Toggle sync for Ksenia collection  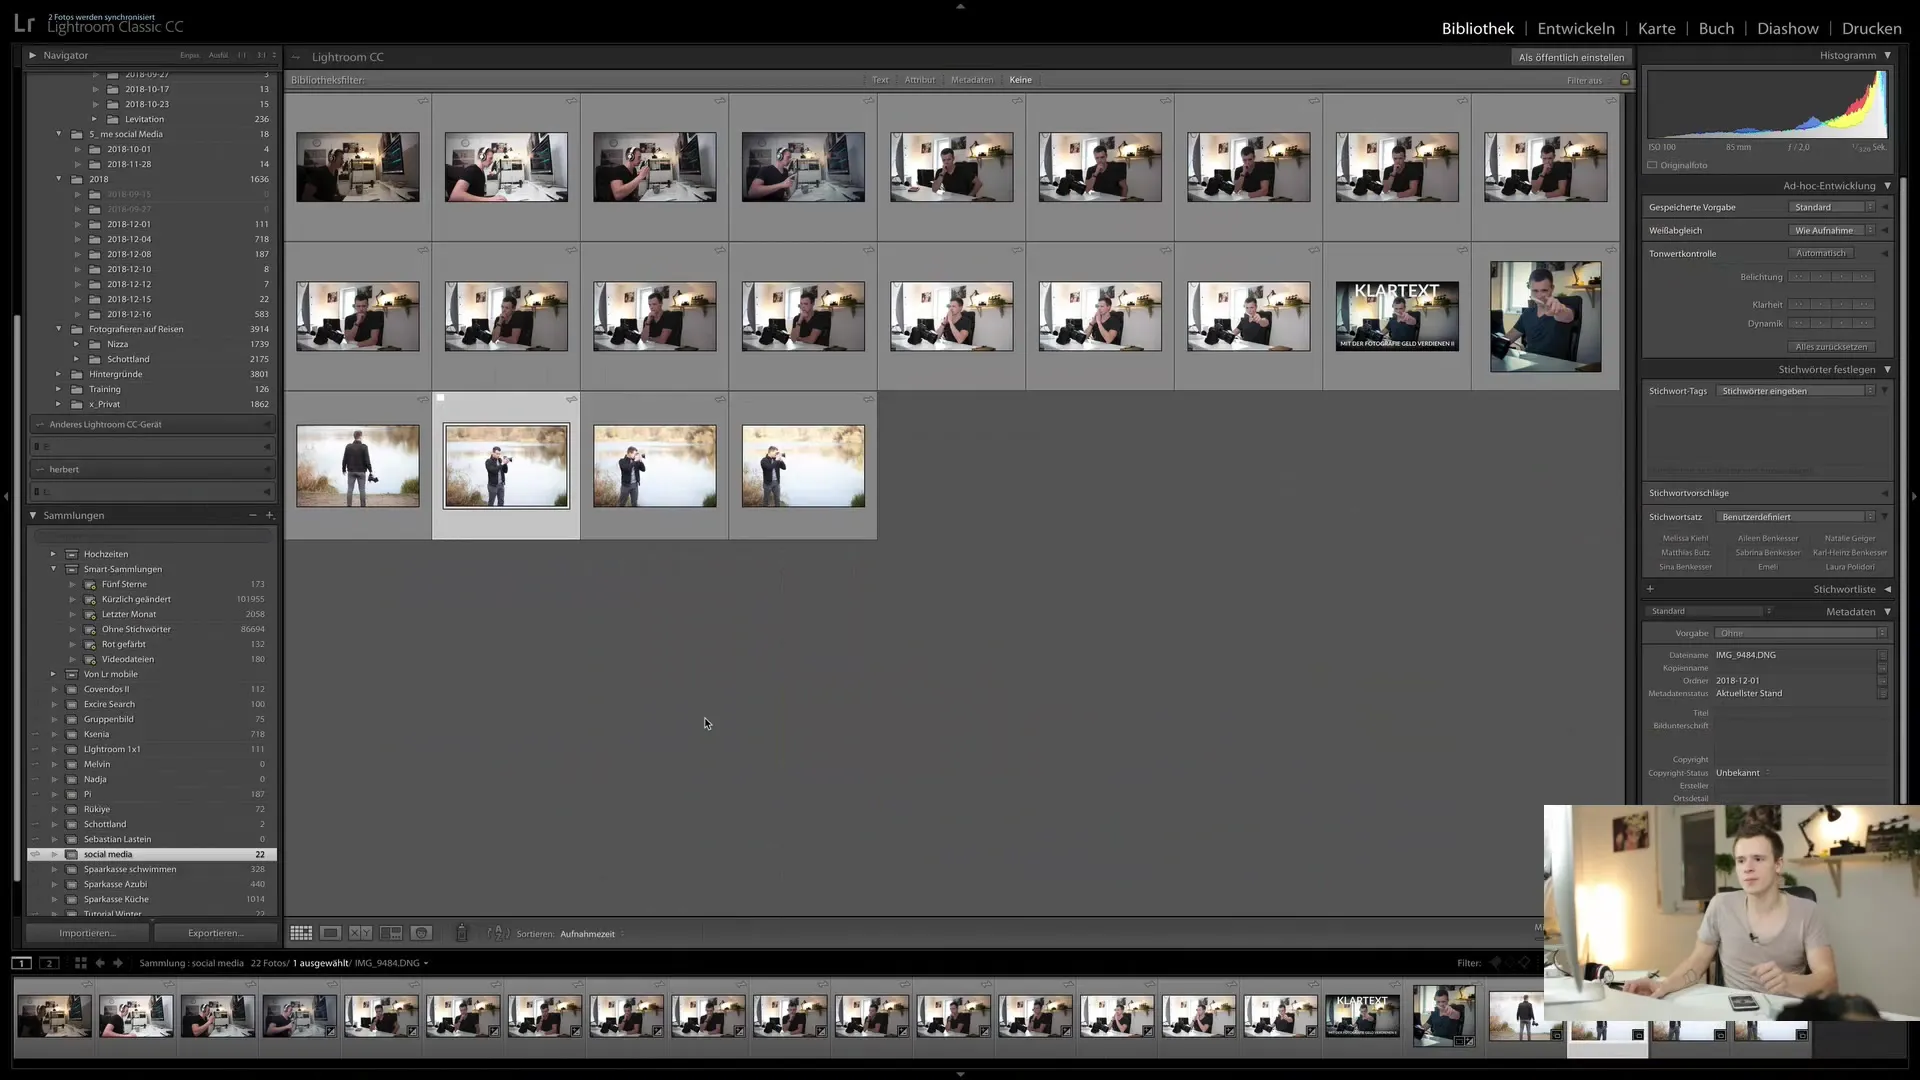(36, 734)
